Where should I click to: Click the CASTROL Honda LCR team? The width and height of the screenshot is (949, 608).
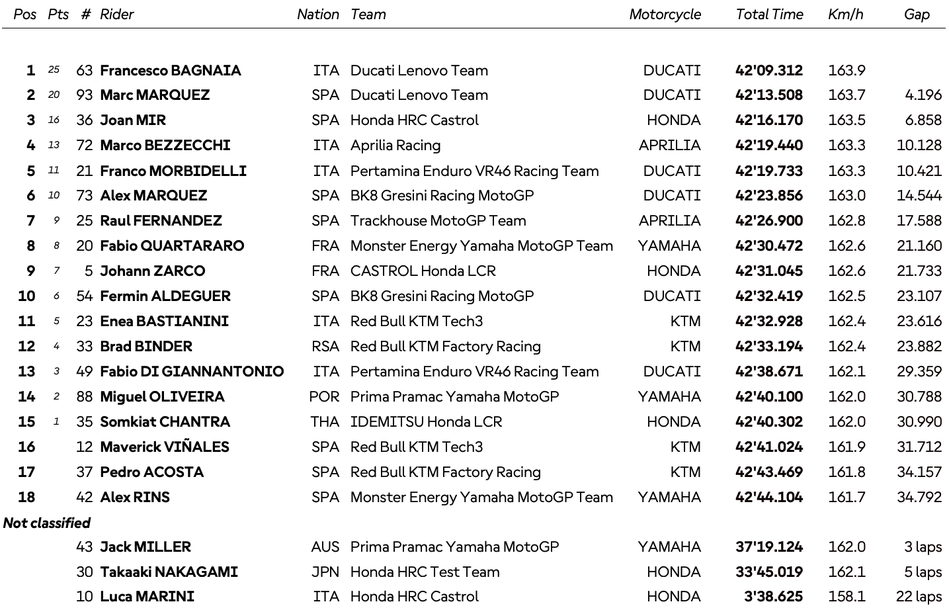(423, 271)
